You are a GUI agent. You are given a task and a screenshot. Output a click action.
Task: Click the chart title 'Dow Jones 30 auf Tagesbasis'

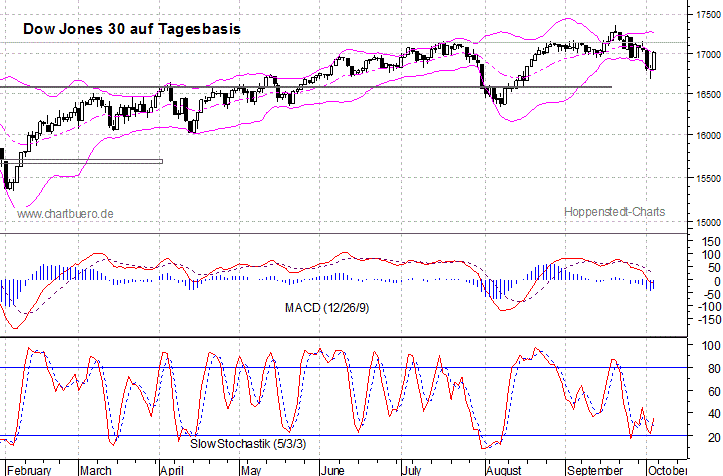(132, 29)
